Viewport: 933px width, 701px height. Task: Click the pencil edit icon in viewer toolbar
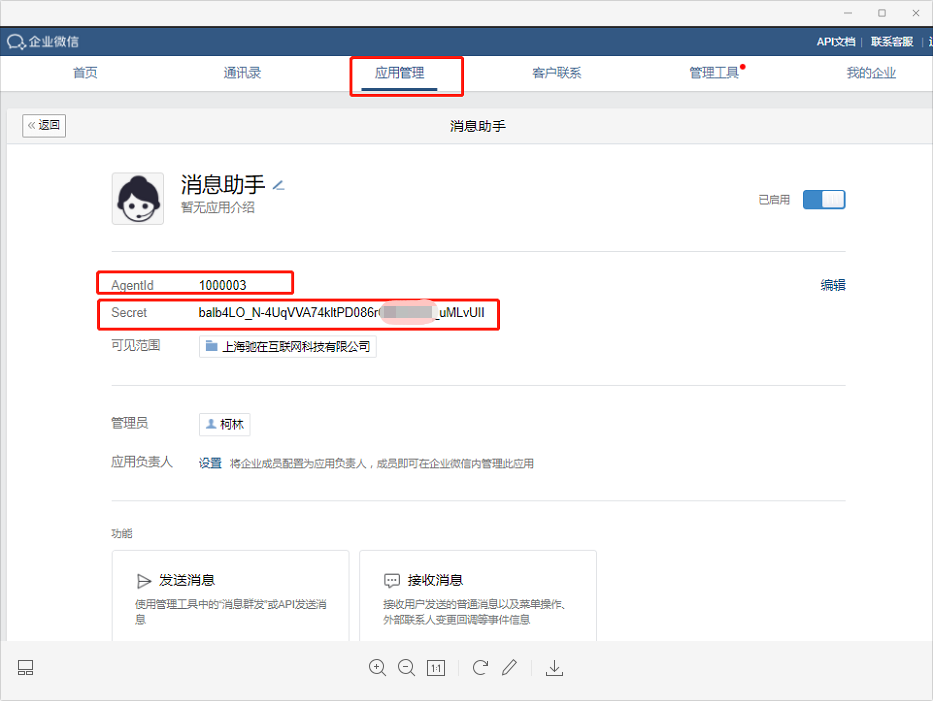(x=509, y=668)
